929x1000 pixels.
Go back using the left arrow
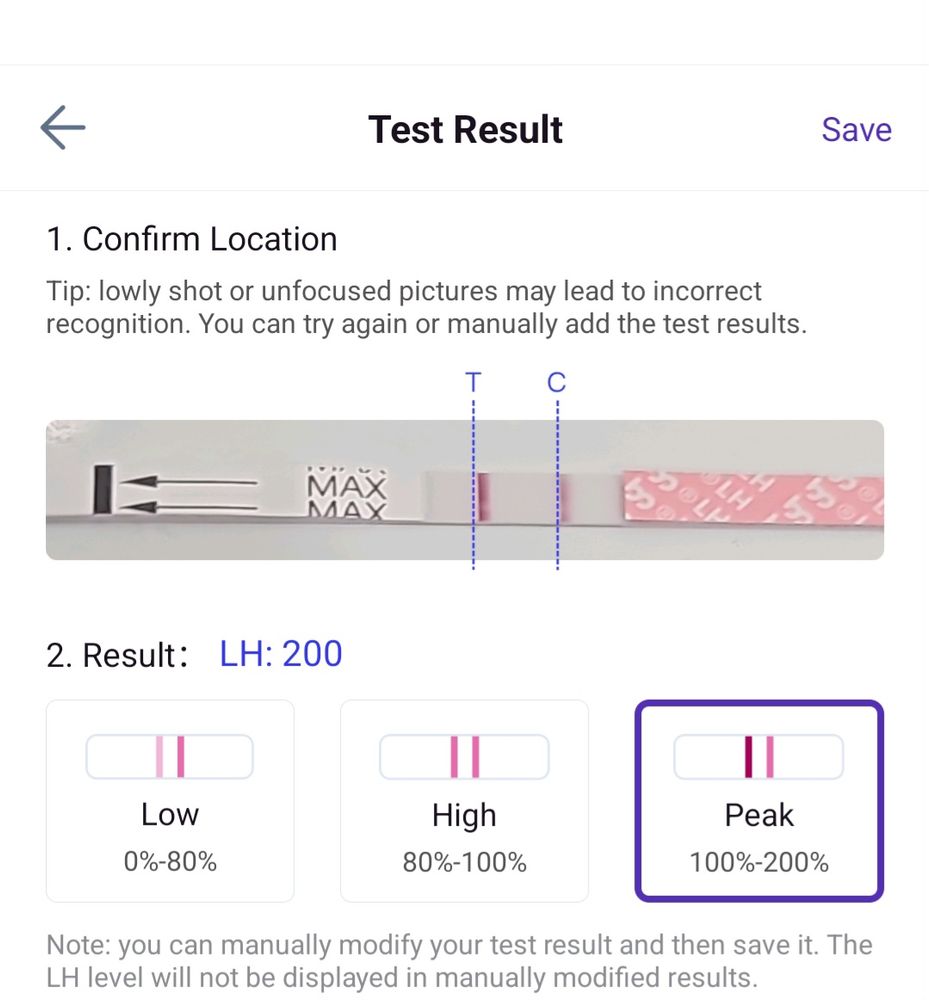[x=63, y=129]
